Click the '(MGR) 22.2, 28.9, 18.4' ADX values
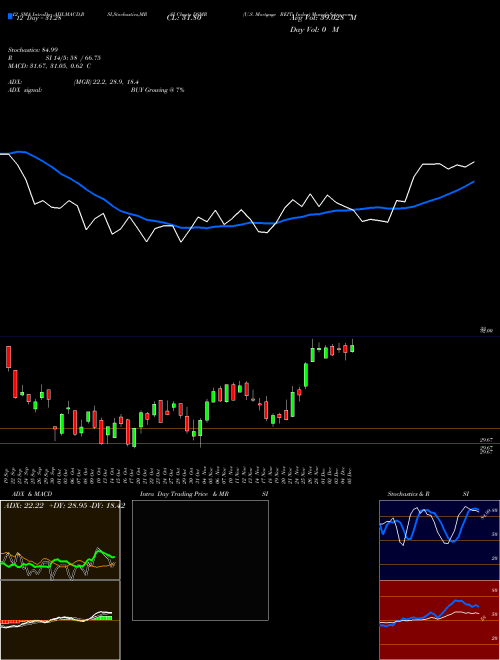500x660 pixels. point(106,82)
